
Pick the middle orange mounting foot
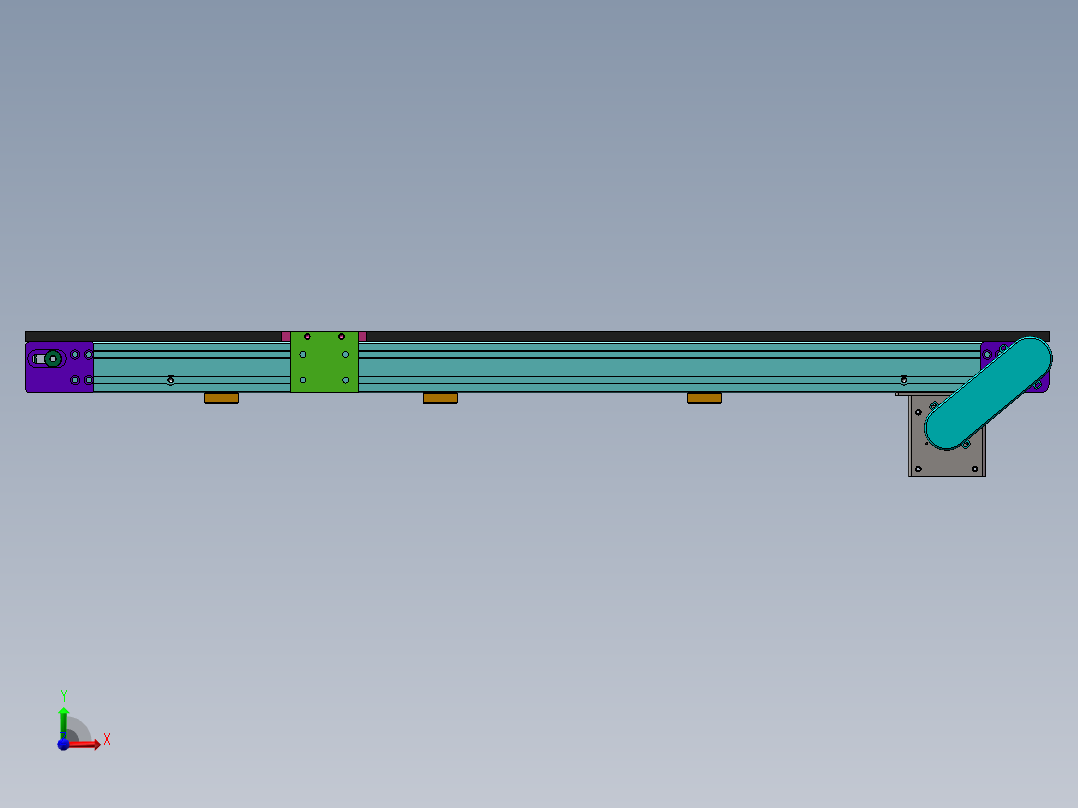point(440,398)
